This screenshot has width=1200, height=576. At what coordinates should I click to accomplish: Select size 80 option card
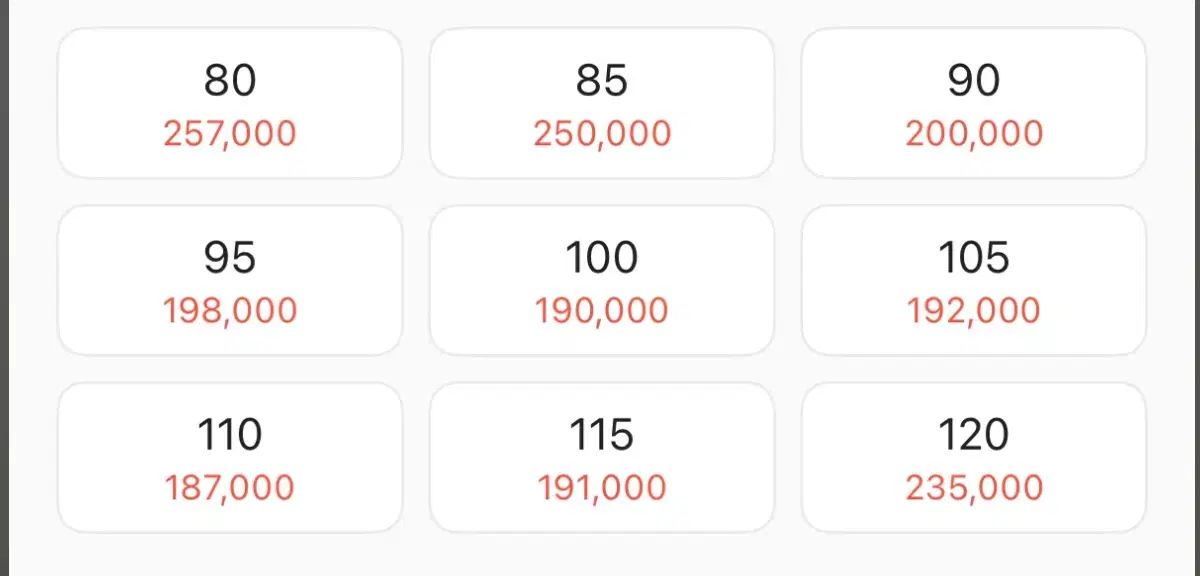[x=230, y=103]
